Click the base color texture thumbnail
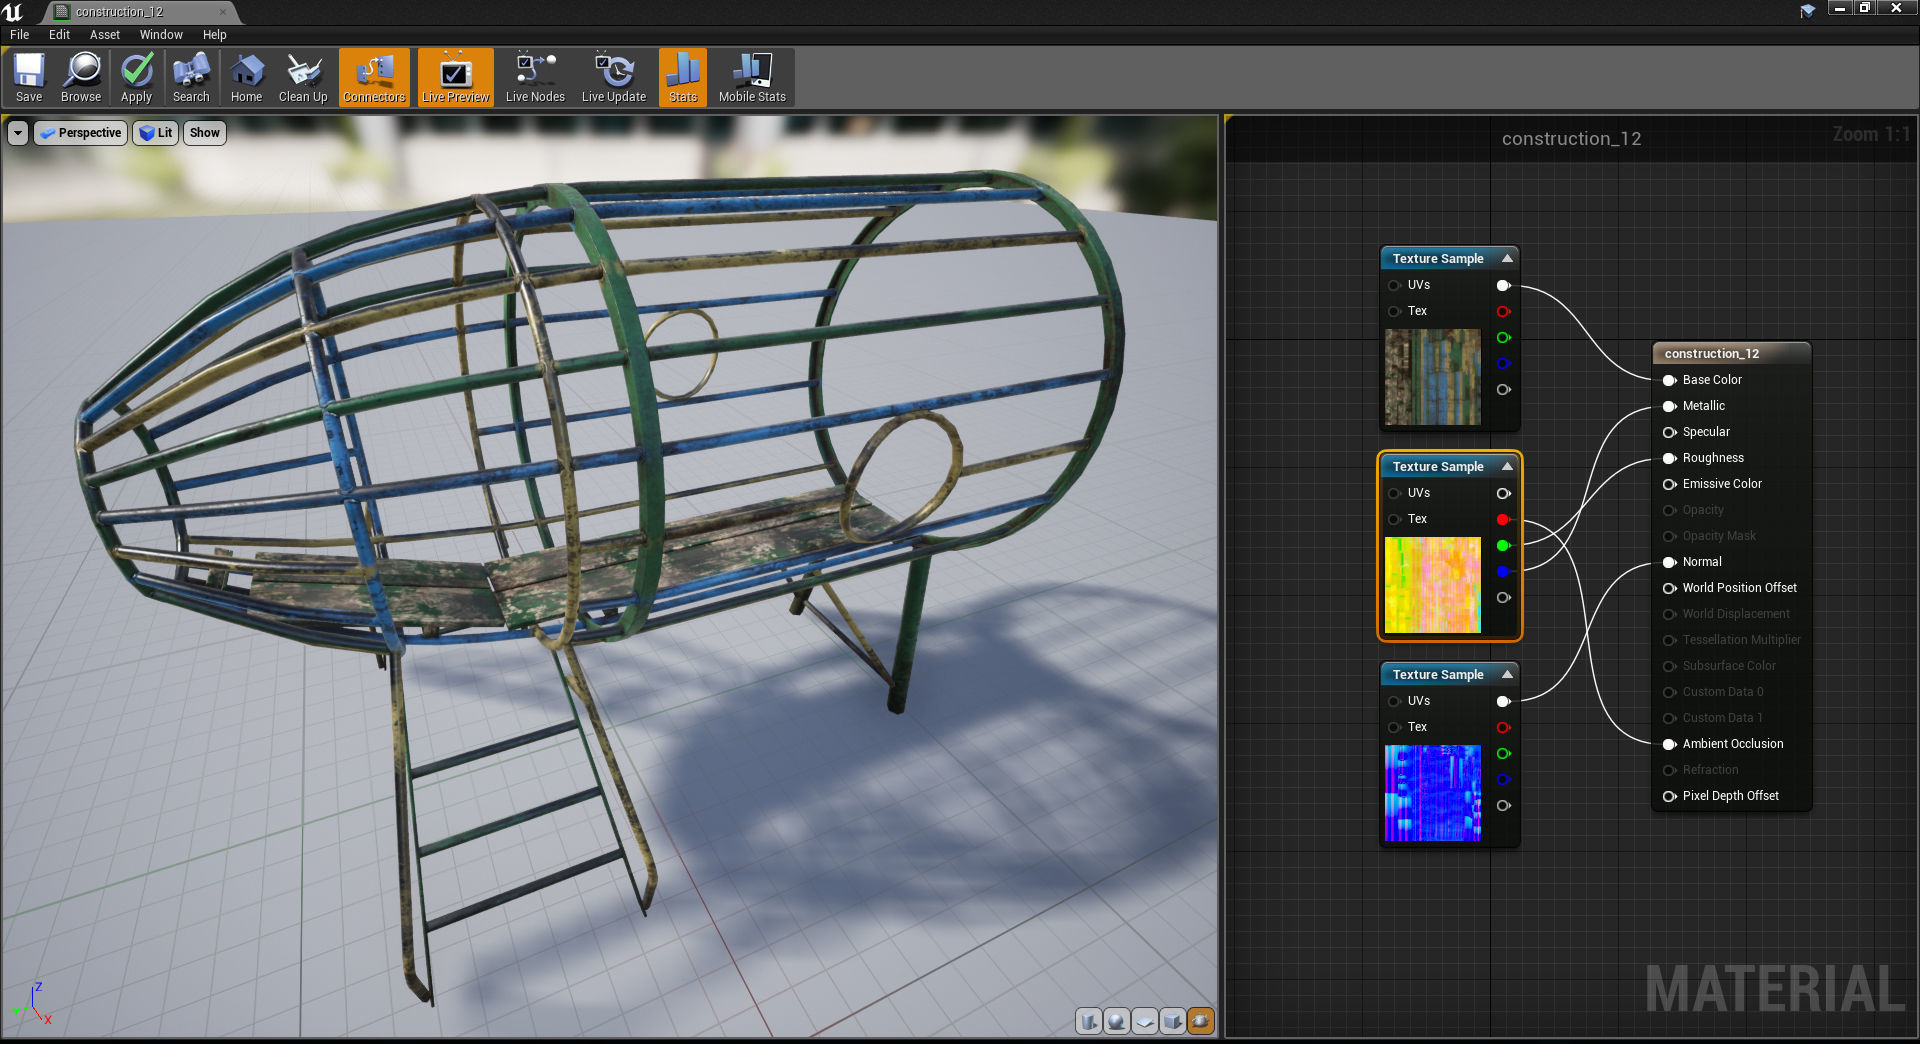This screenshot has width=1920, height=1044. 1433,377
